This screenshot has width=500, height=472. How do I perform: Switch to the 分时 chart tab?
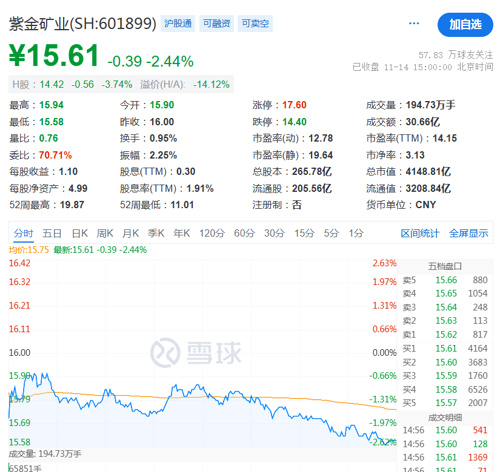click(23, 233)
